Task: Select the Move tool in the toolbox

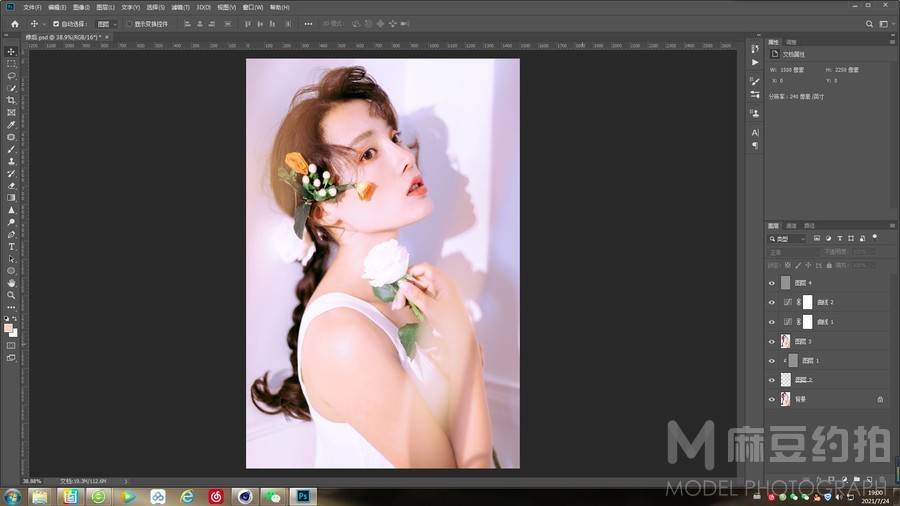Action: point(11,52)
